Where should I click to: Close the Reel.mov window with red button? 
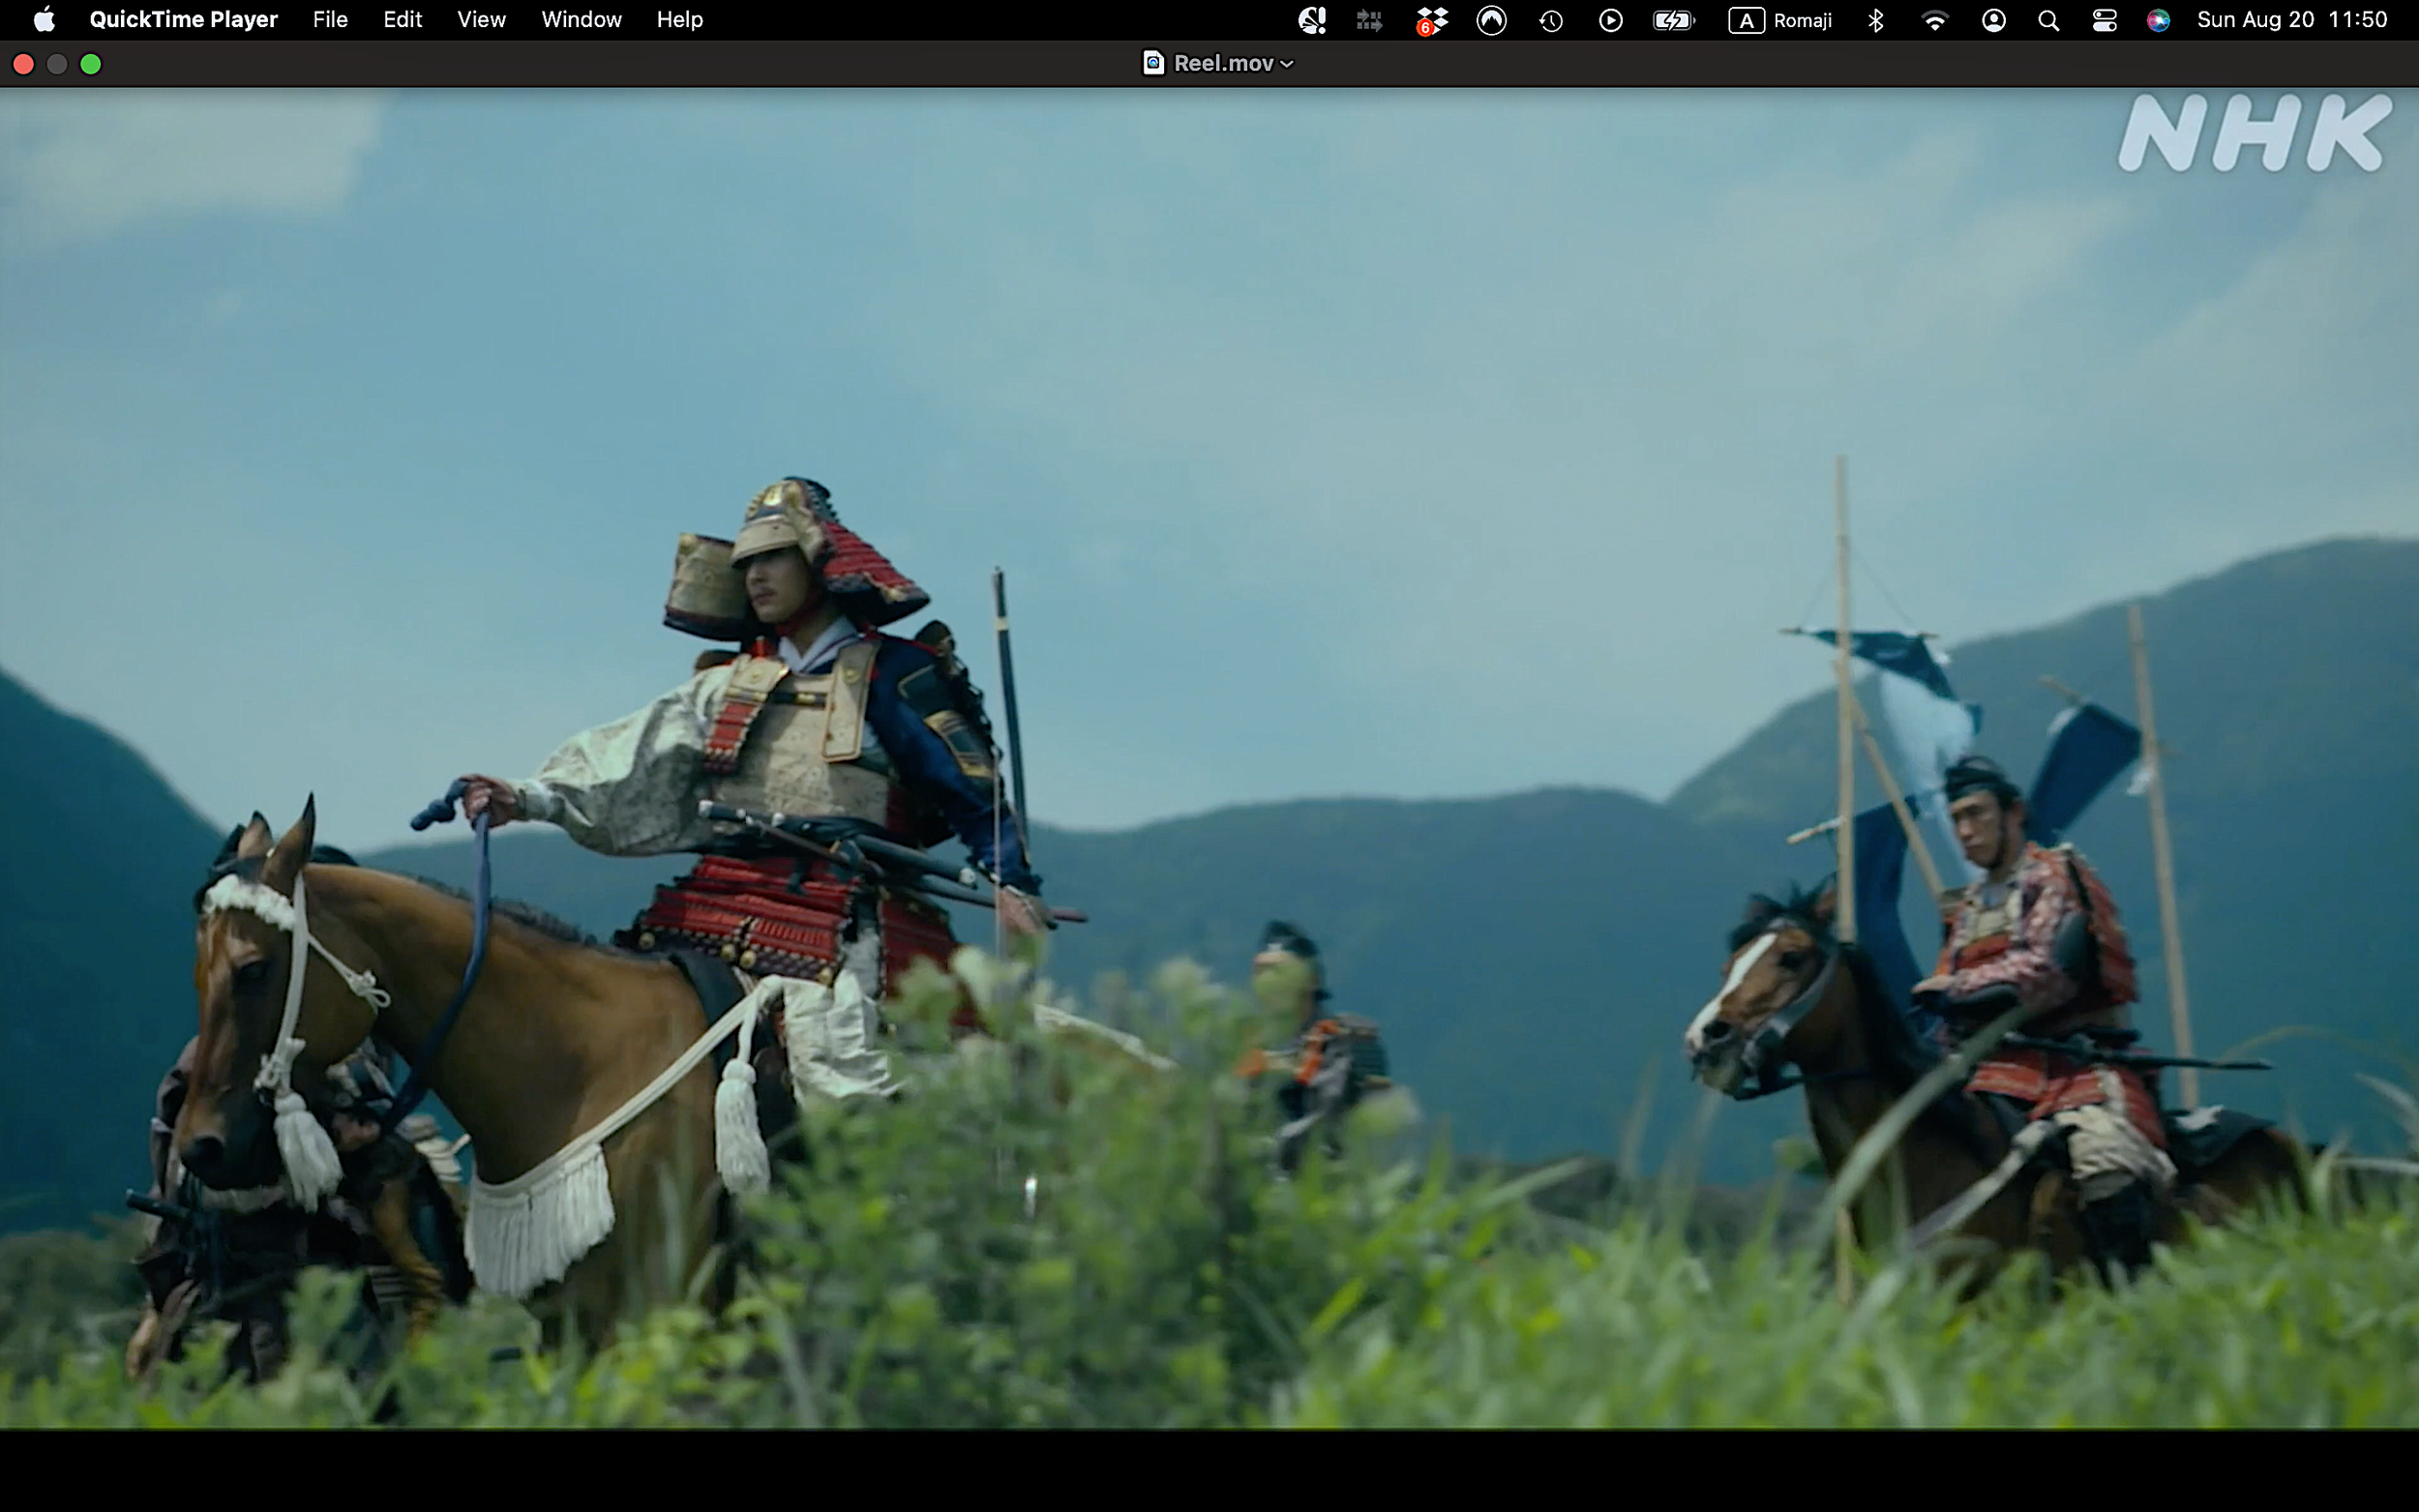(24, 64)
